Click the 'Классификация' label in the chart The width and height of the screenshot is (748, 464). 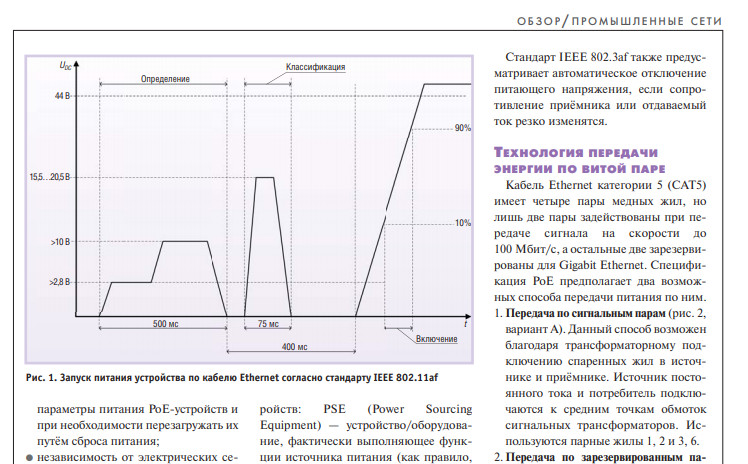tap(316, 68)
